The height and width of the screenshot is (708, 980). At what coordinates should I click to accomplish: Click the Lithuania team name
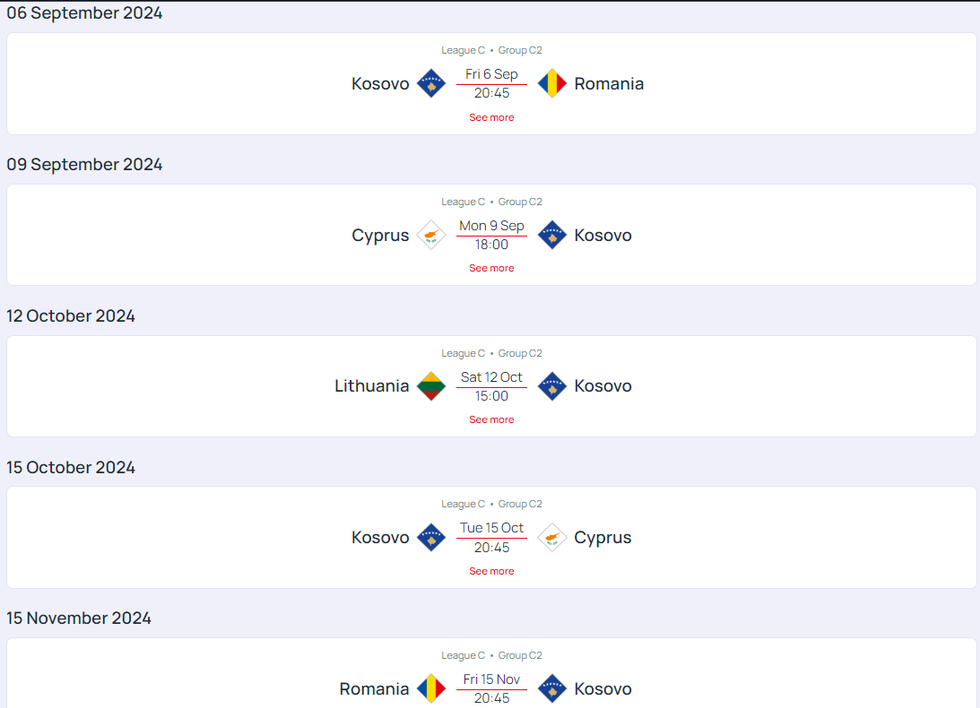coord(372,386)
